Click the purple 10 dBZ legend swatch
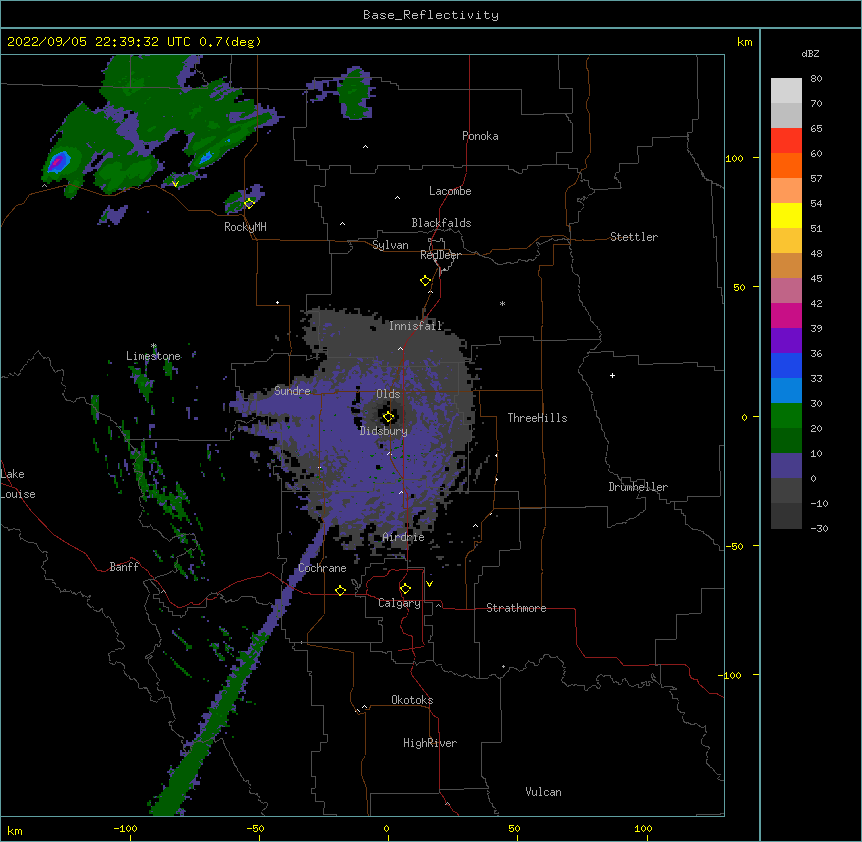Screen dimensions: 862x842 pos(786,466)
